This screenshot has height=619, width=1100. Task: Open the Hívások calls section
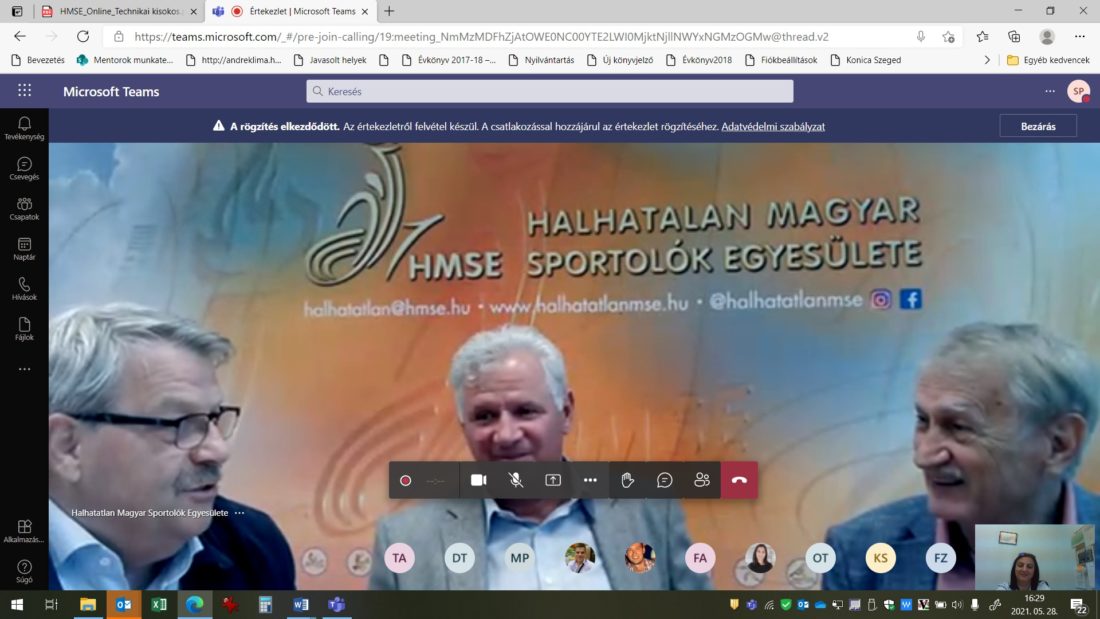[24, 288]
